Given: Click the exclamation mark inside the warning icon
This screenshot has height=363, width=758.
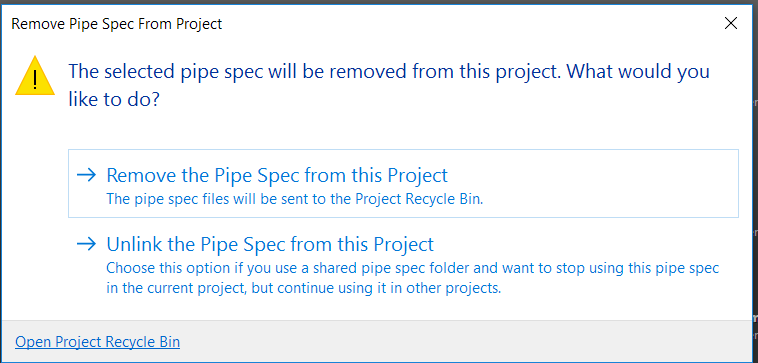Looking at the screenshot, I should (35, 80).
